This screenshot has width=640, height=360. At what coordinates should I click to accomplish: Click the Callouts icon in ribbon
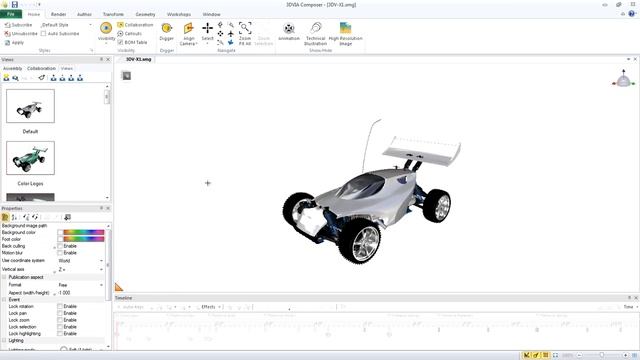(120, 33)
